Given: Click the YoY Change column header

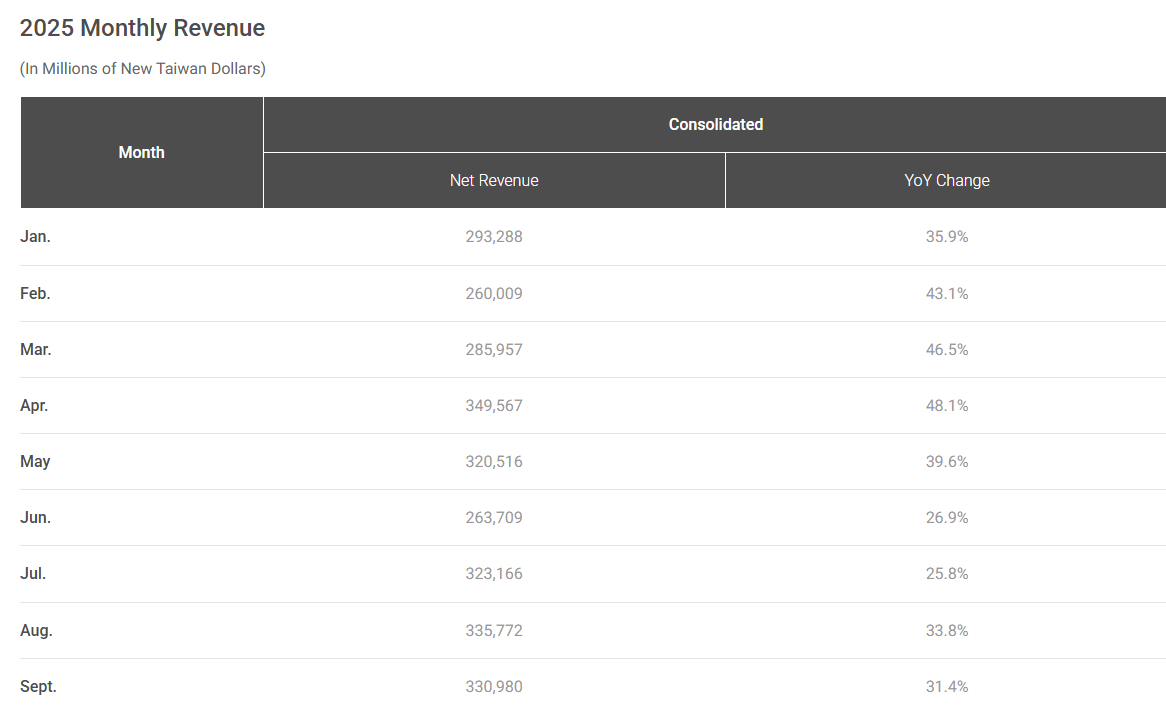Looking at the screenshot, I should coord(947,181).
